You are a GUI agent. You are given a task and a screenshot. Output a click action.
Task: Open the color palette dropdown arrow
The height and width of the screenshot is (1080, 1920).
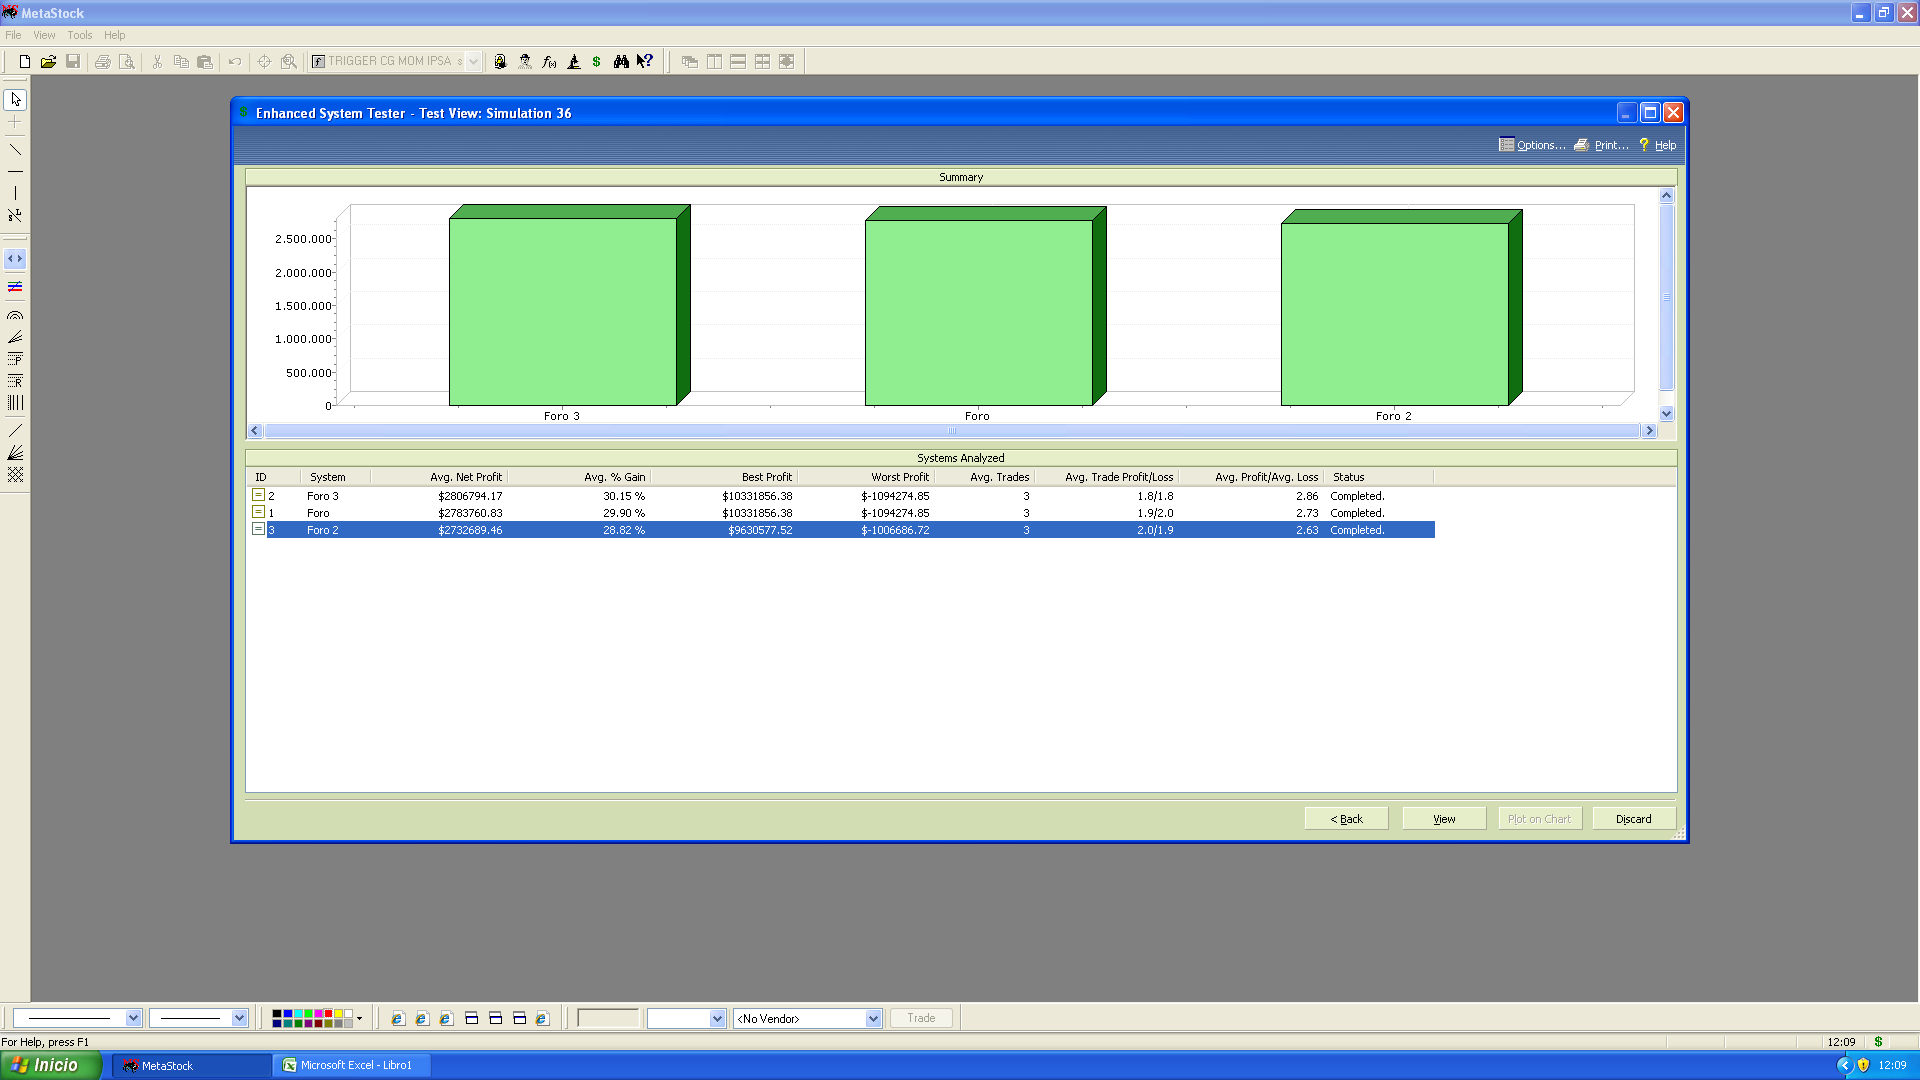pos(360,1018)
